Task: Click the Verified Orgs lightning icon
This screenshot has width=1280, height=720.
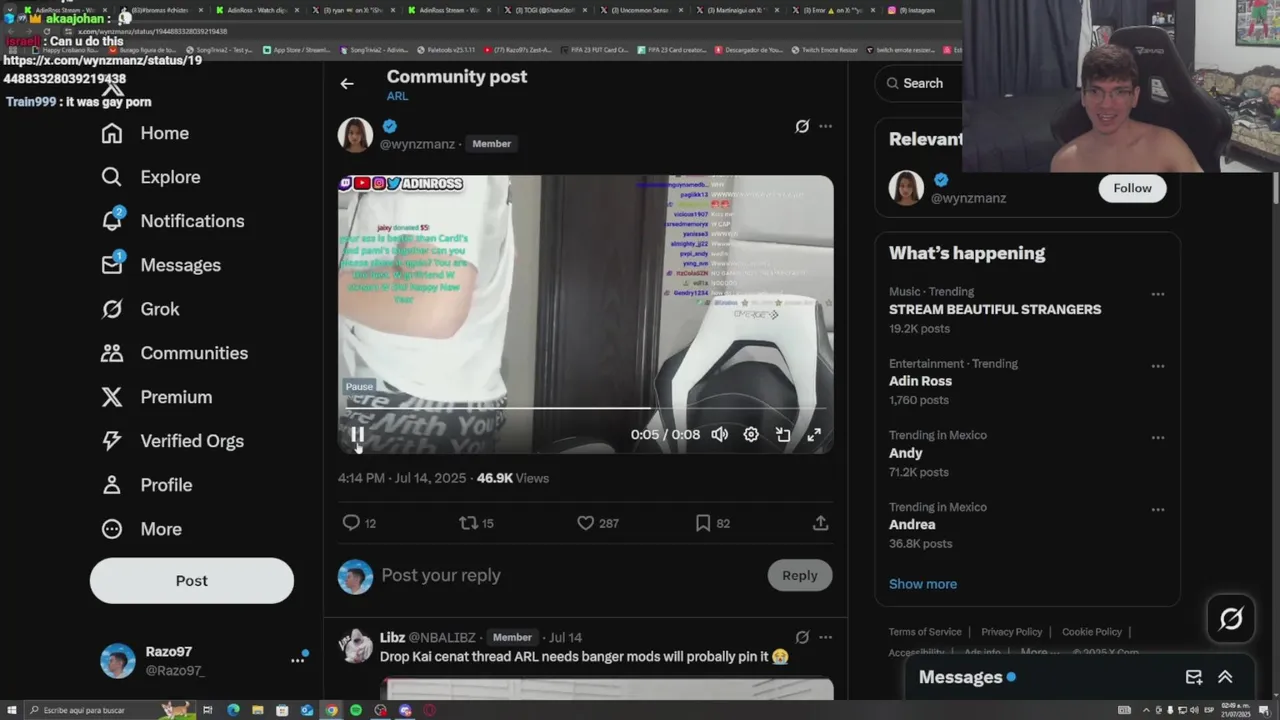Action: coord(112,441)
